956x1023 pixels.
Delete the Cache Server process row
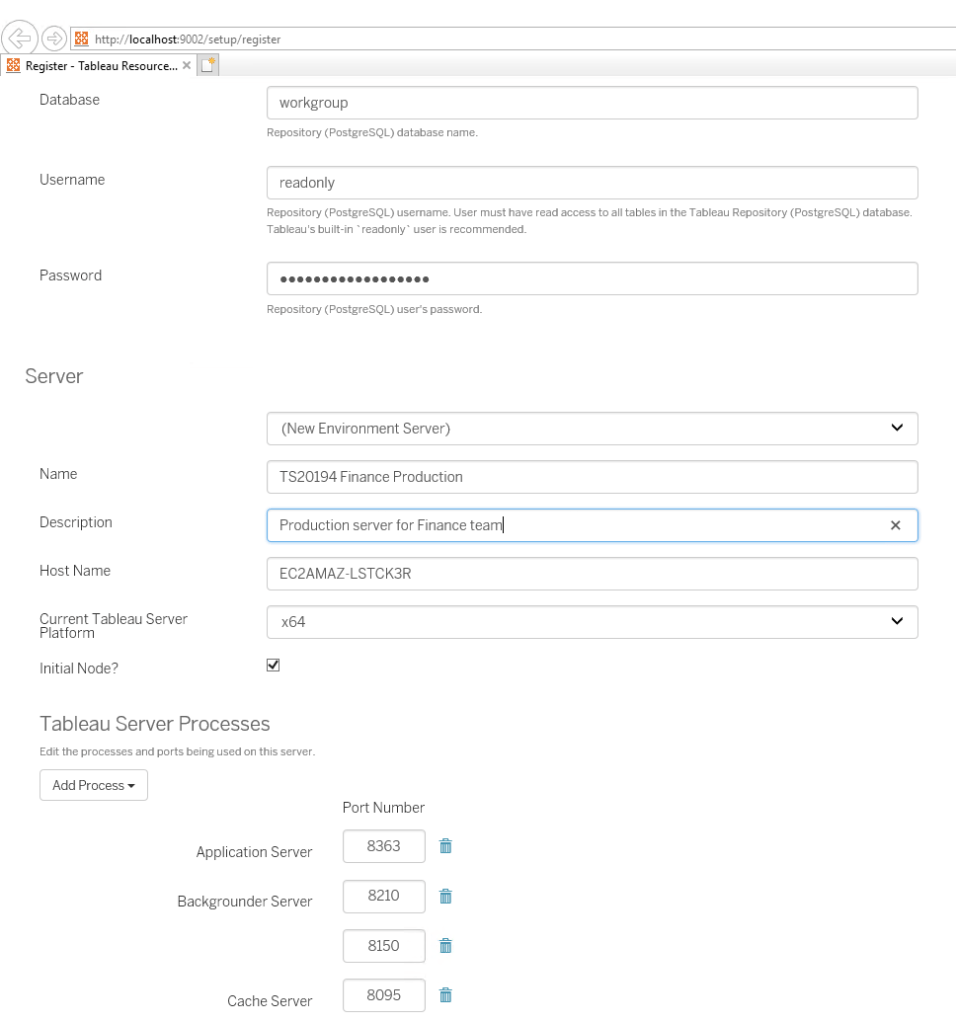446,995
